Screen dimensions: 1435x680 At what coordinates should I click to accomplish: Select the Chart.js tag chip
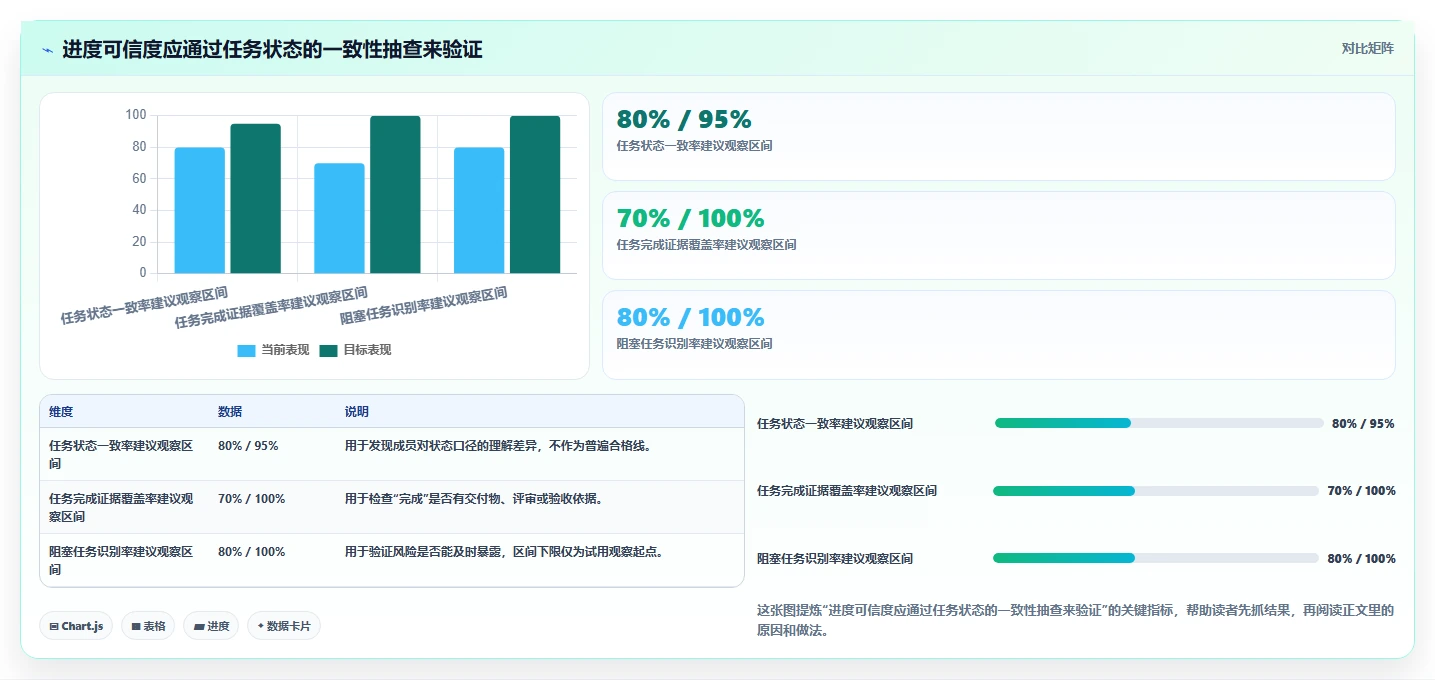click(76, 626)
